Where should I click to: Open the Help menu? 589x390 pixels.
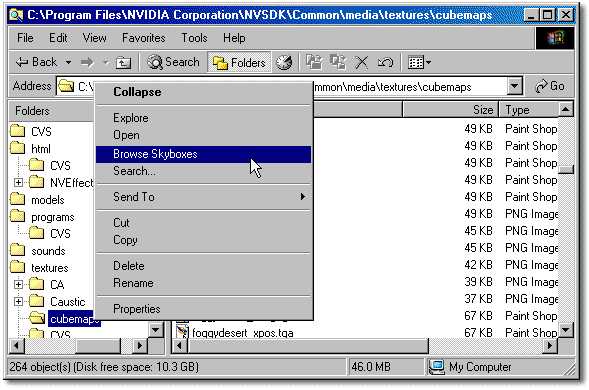(234, 38)
